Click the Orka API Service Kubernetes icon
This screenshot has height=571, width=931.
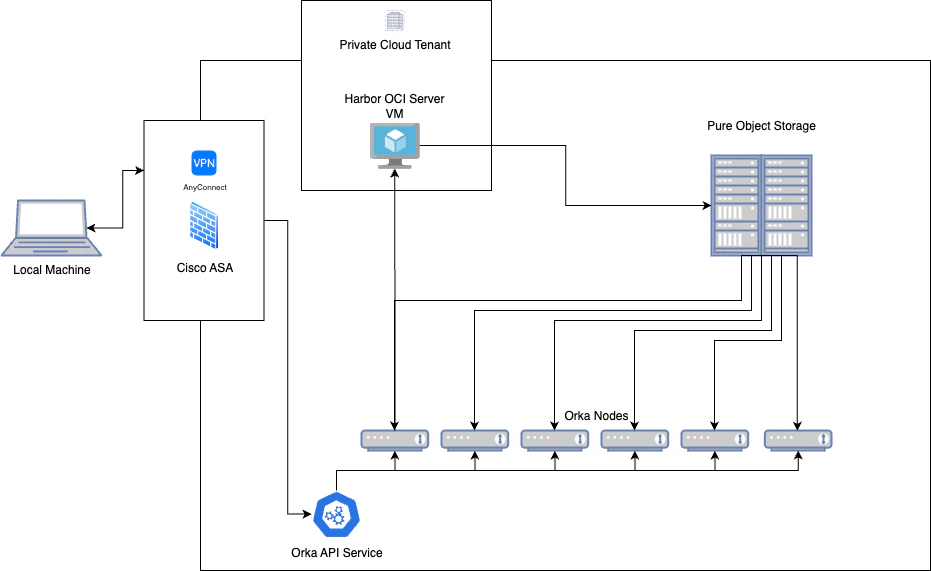pyautogui.click(x=337, y=515)
